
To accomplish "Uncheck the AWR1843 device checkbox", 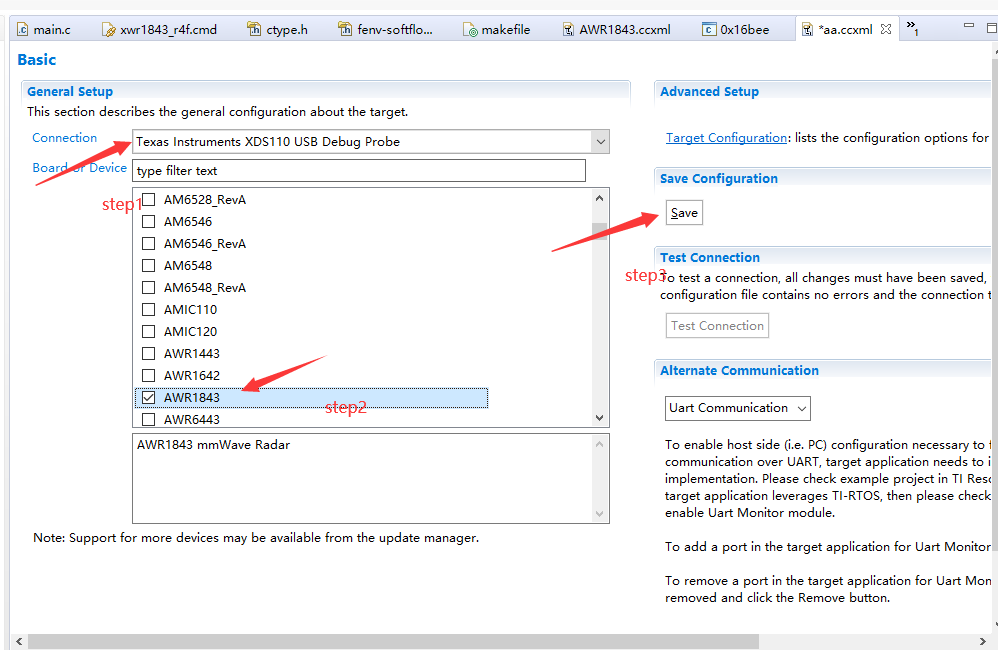I will 147,396.
